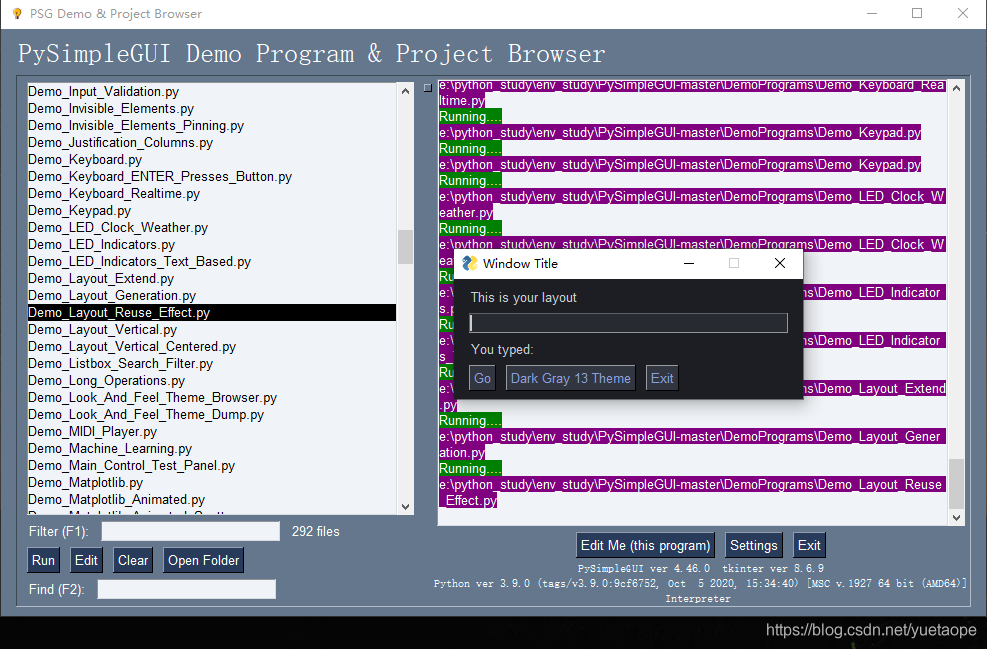
Task: Click the Edit button below the file list
Action: pyautogui.click(x=86, y=560)
